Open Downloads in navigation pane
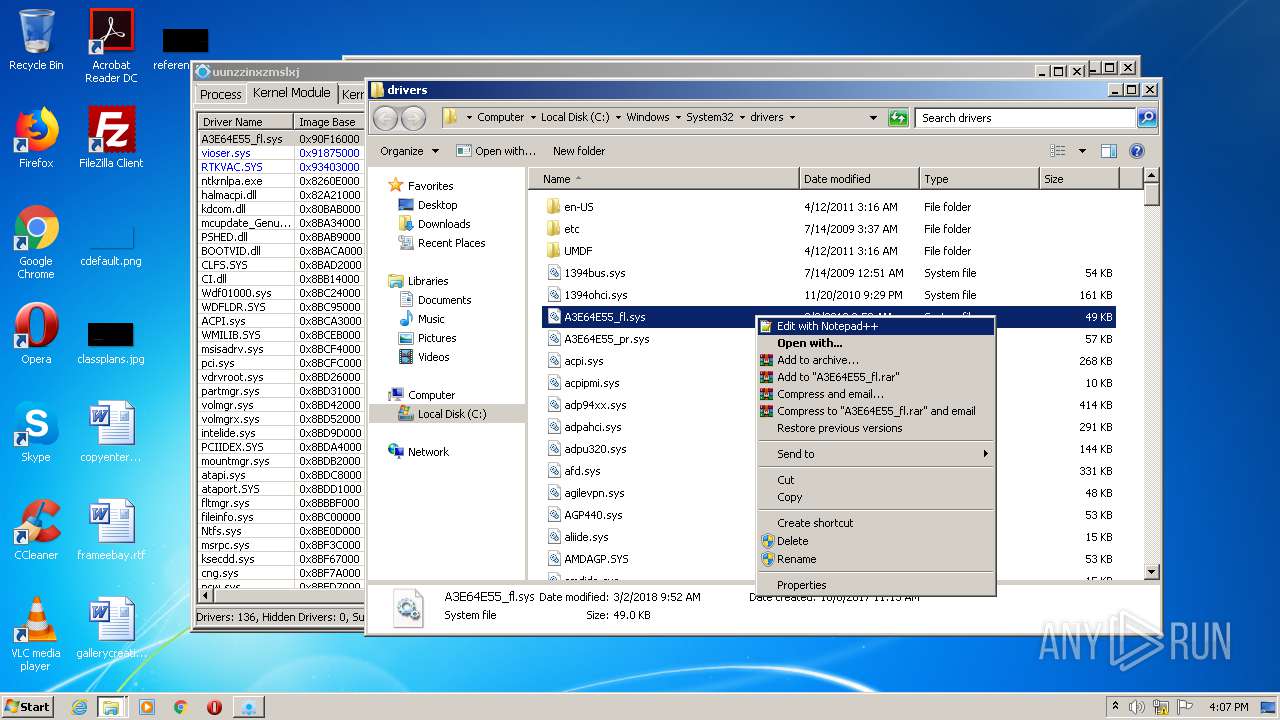This screenshot has width=1280, height=720. [x=444, y=224]
